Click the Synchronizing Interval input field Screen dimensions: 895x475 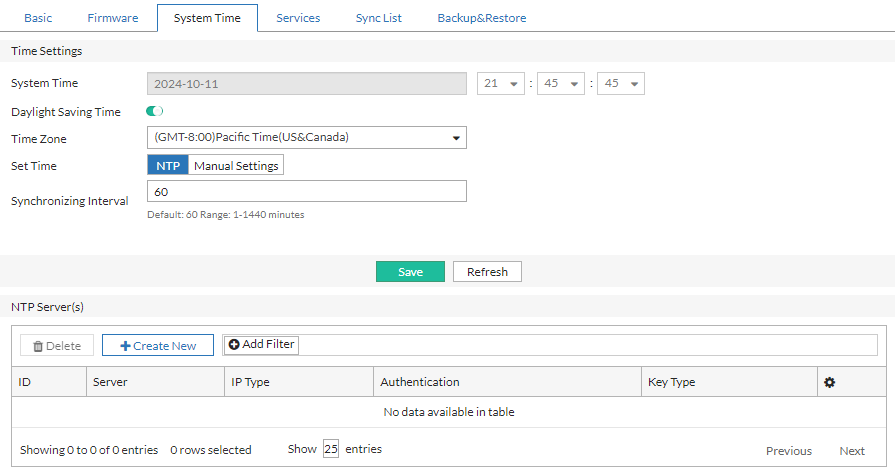[306, 191]
